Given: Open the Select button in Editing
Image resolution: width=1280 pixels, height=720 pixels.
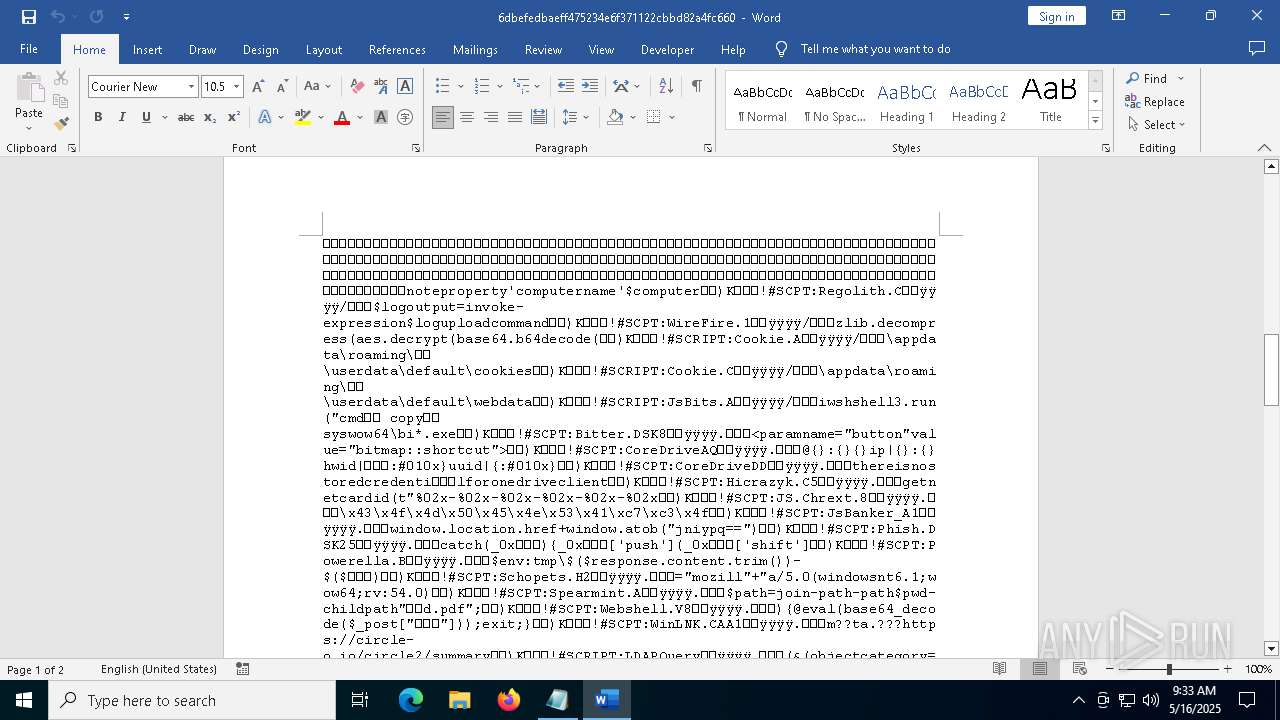Looking at the screenshot, I should point(1156,124).
